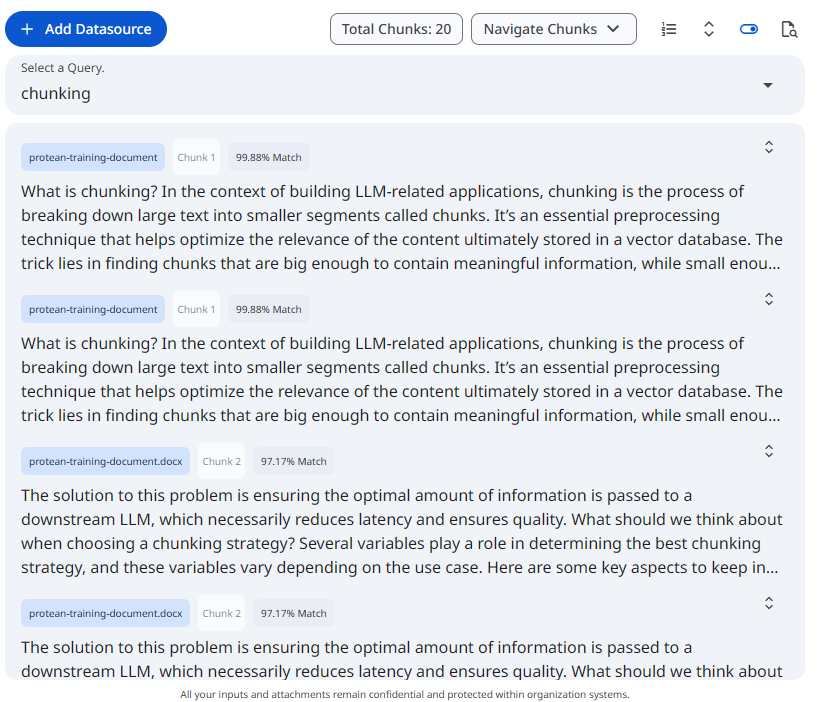Click the first "What is chunking?" text passage
This screenshot has width=819, height=702.
coord(400,227)
